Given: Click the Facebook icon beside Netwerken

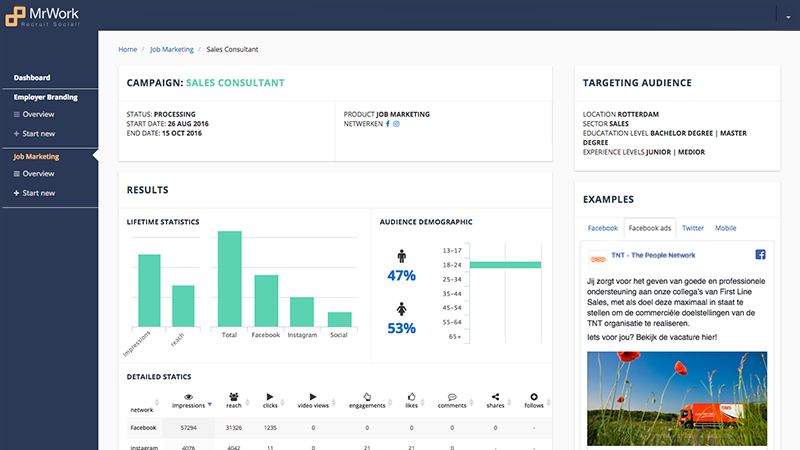Looking at the screenshot, I should [x=387, y=124].
